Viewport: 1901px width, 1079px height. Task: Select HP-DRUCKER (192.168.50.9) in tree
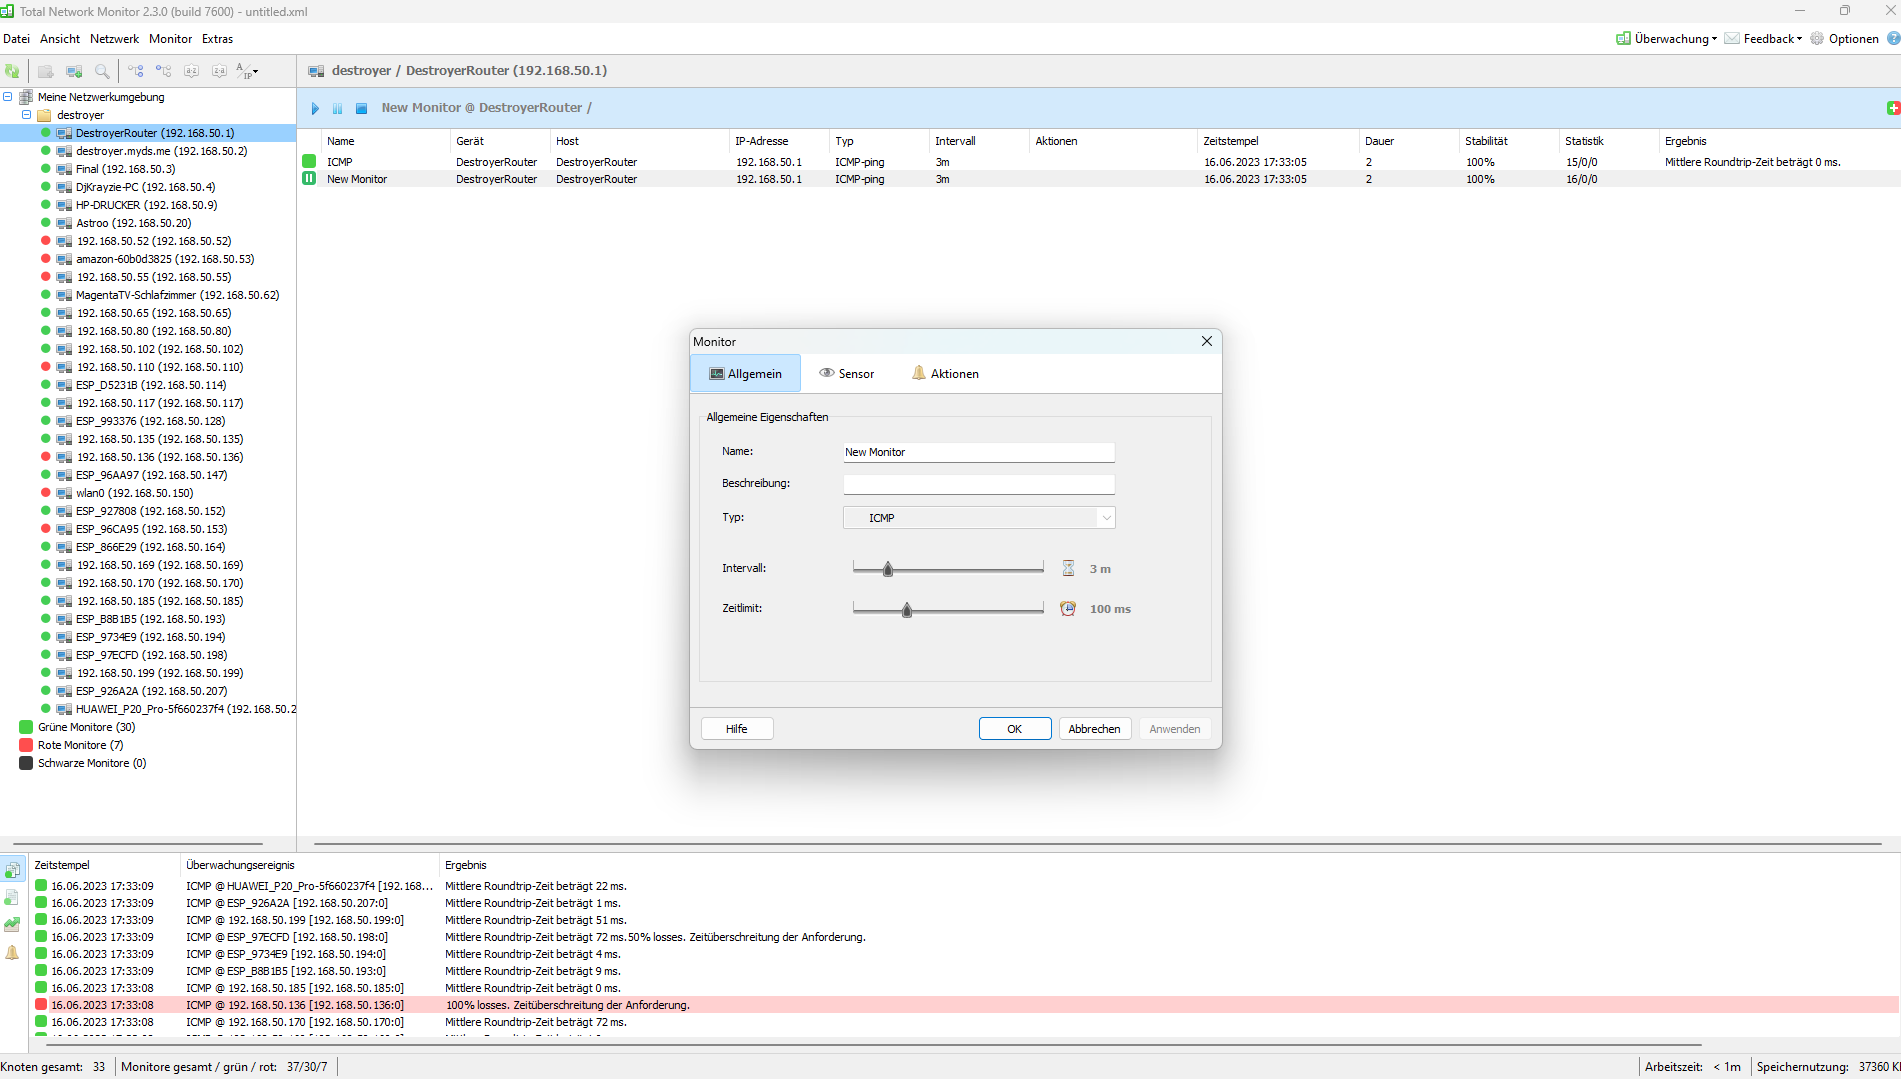coord(146,205)
